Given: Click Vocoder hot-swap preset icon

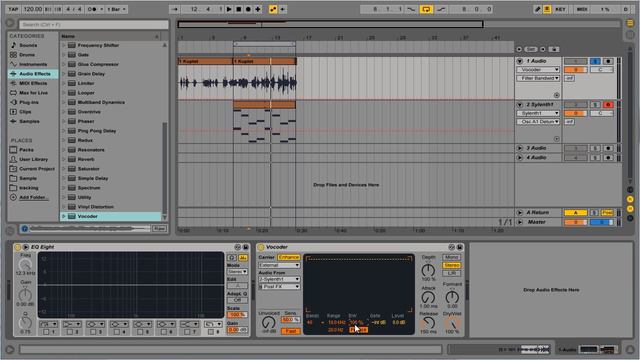Looking at the screenshot, I should click(451, 247).
